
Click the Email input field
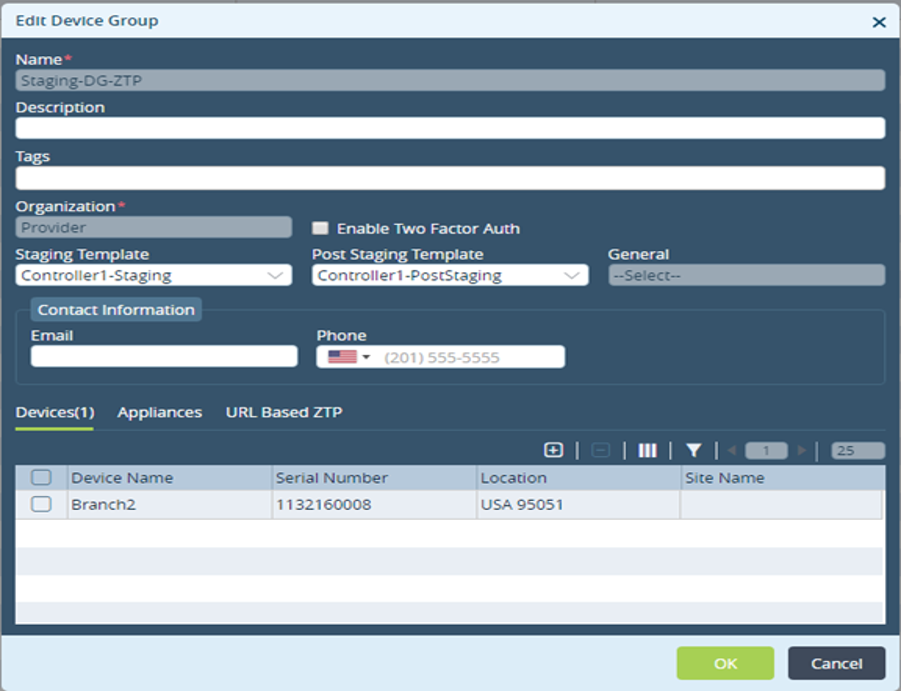(x=164, y=356)
